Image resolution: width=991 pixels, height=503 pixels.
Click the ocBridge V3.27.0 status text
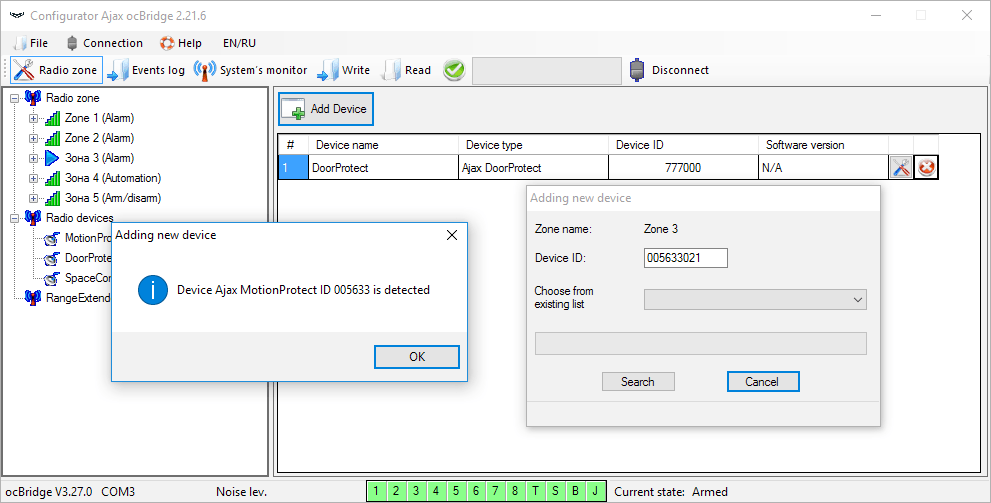49,492
